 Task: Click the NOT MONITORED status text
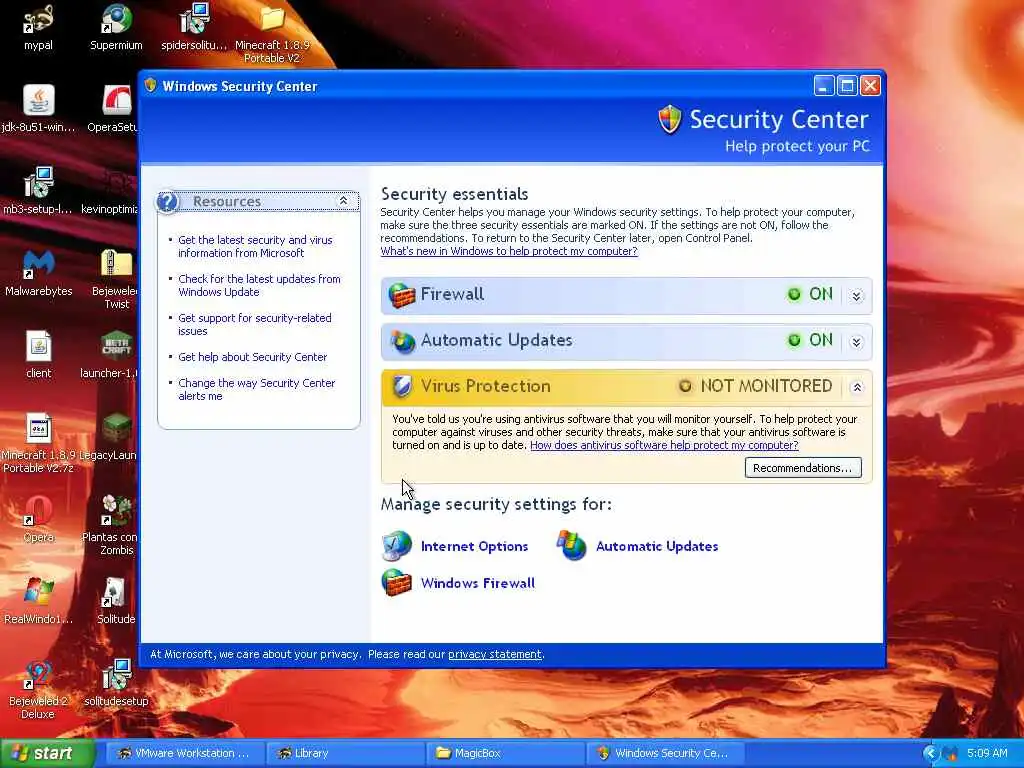pos(766,386)
